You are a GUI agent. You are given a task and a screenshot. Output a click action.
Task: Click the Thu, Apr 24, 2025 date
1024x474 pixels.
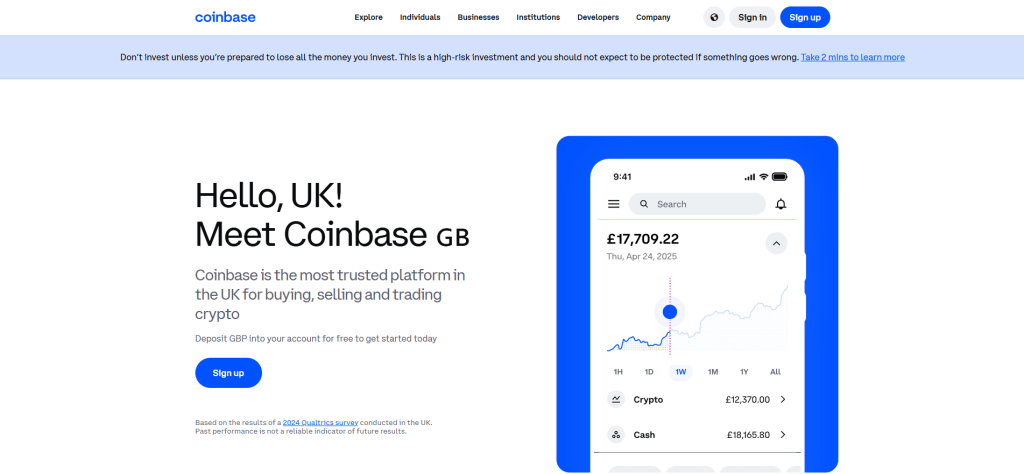[641, 257]
